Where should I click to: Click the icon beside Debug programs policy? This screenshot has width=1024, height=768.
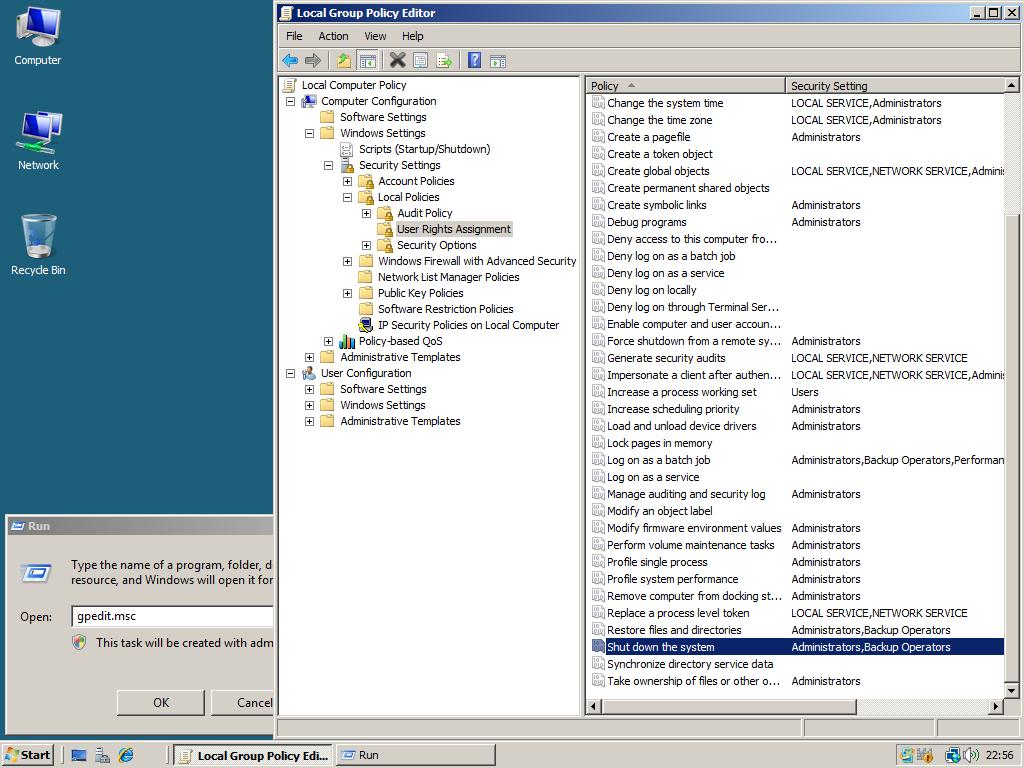coord(598,222)
